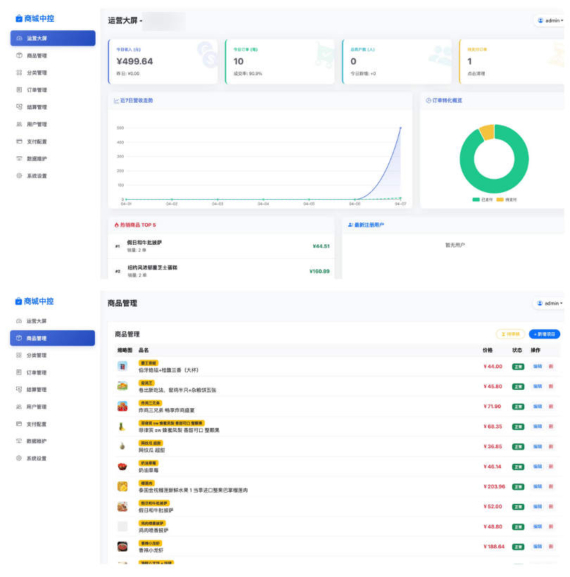Click the 结算管理 icon in the upper sidebar
The image size is (570, 577).
pyautogui.click(x=20, y=107)
